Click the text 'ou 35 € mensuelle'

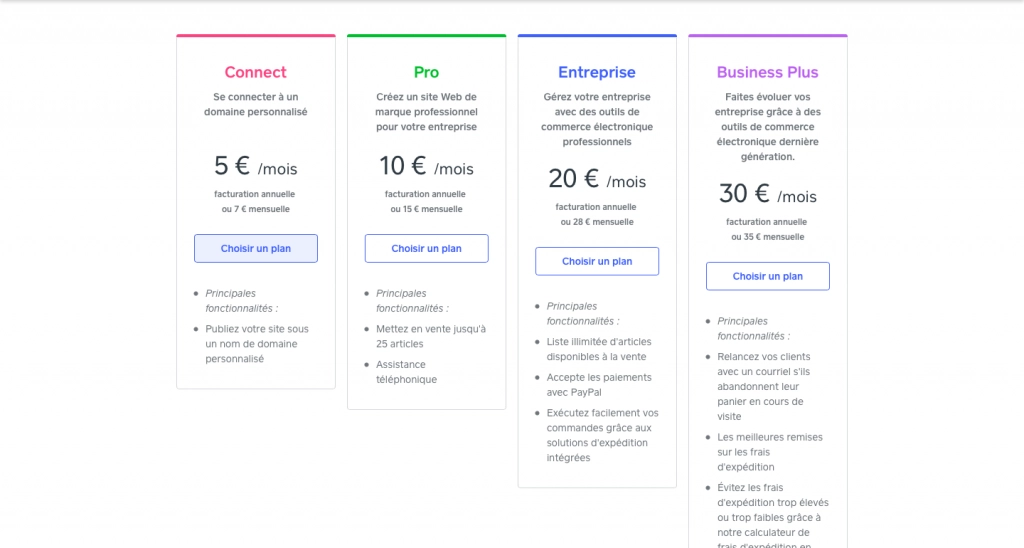tap(767, 237)
